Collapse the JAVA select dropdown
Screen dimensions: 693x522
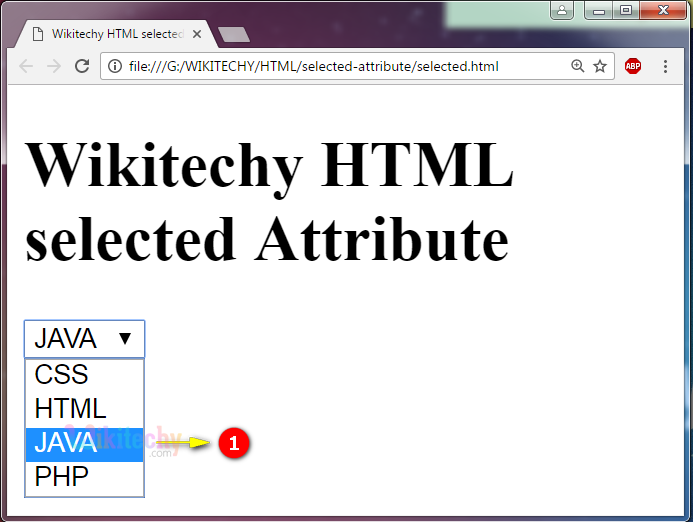pos(85,339)
